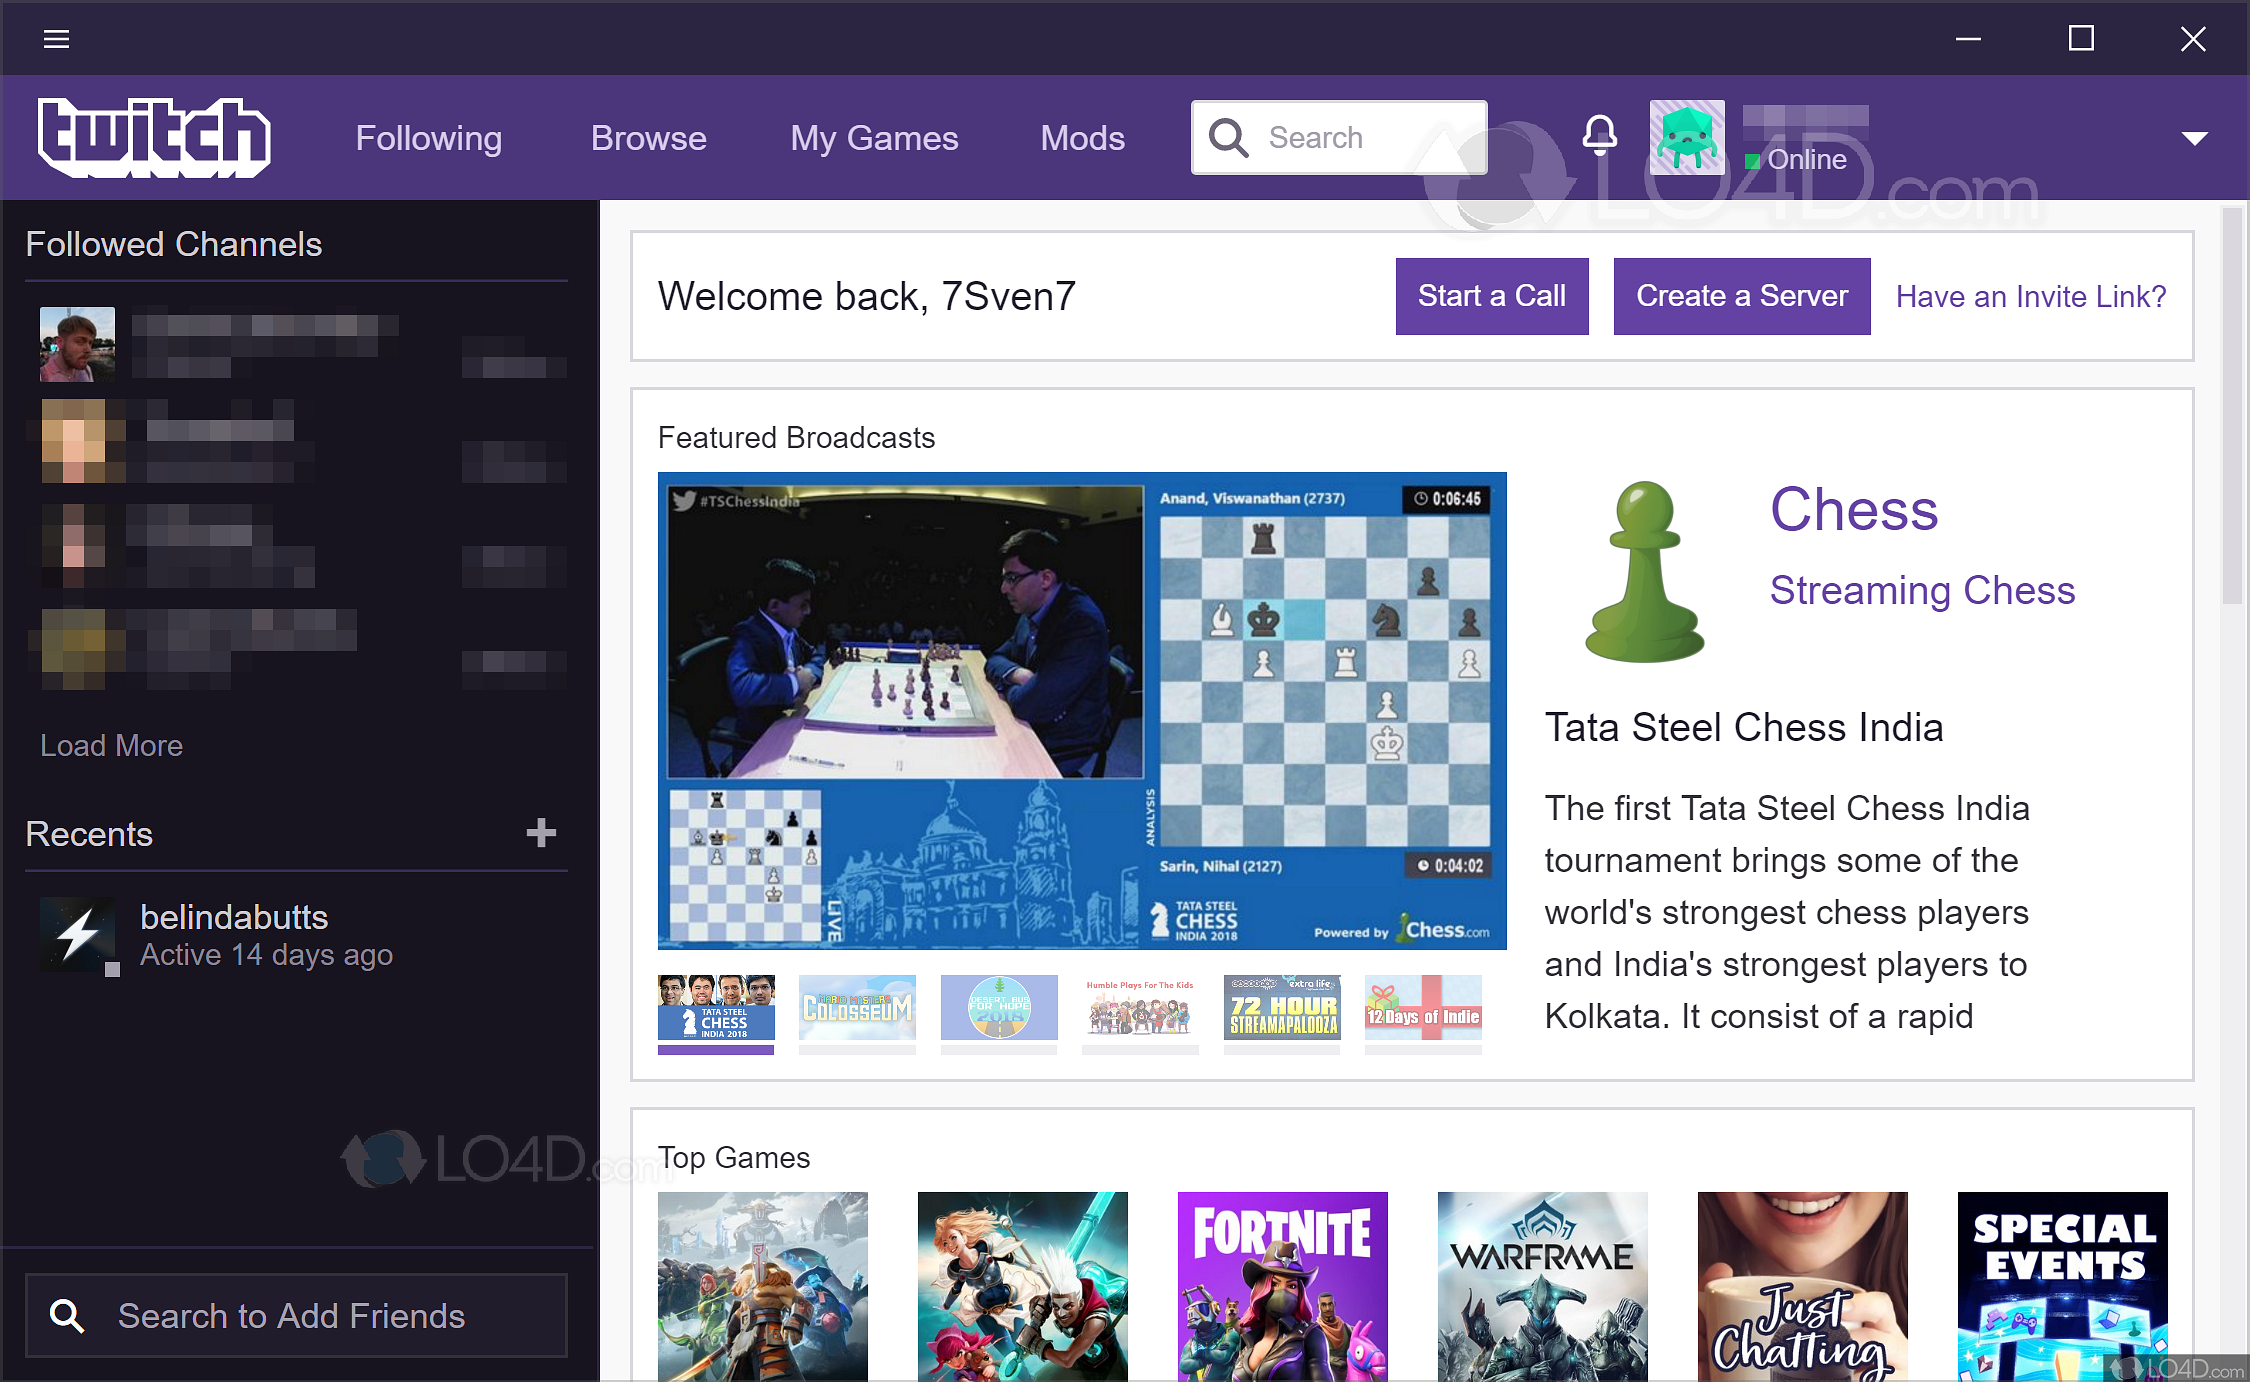Click the green chess pawn icon
Viewport: 2250px width, 1382px height.
click(x=1644, y=573)
